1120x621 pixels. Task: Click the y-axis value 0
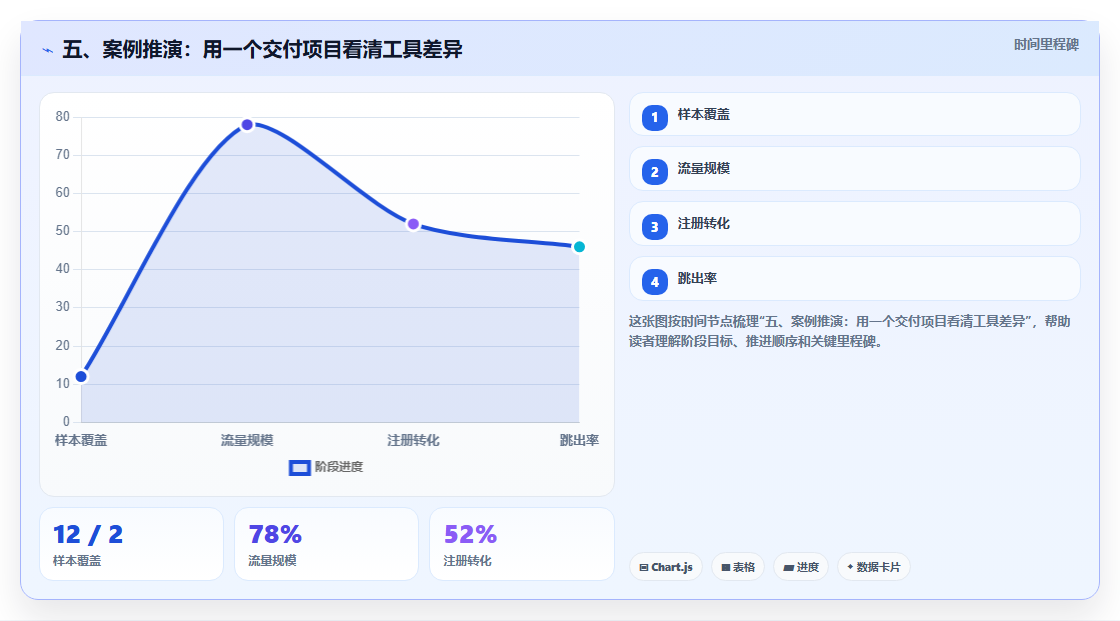pyautogui.click(x=66, y=422)
